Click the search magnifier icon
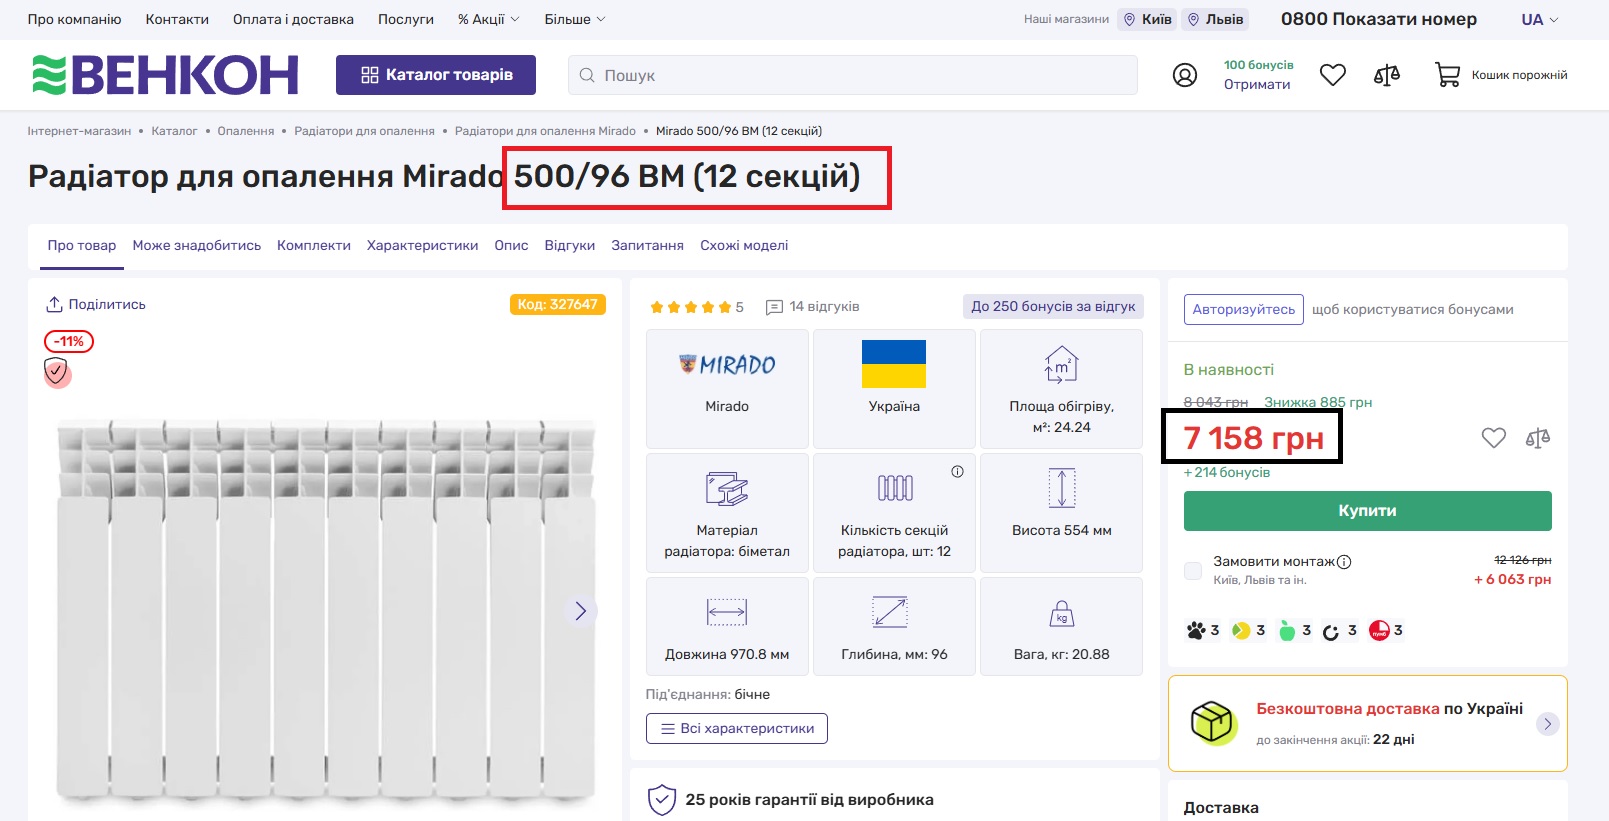This screenshot has width=1609, height=821. tap(587, 75)
